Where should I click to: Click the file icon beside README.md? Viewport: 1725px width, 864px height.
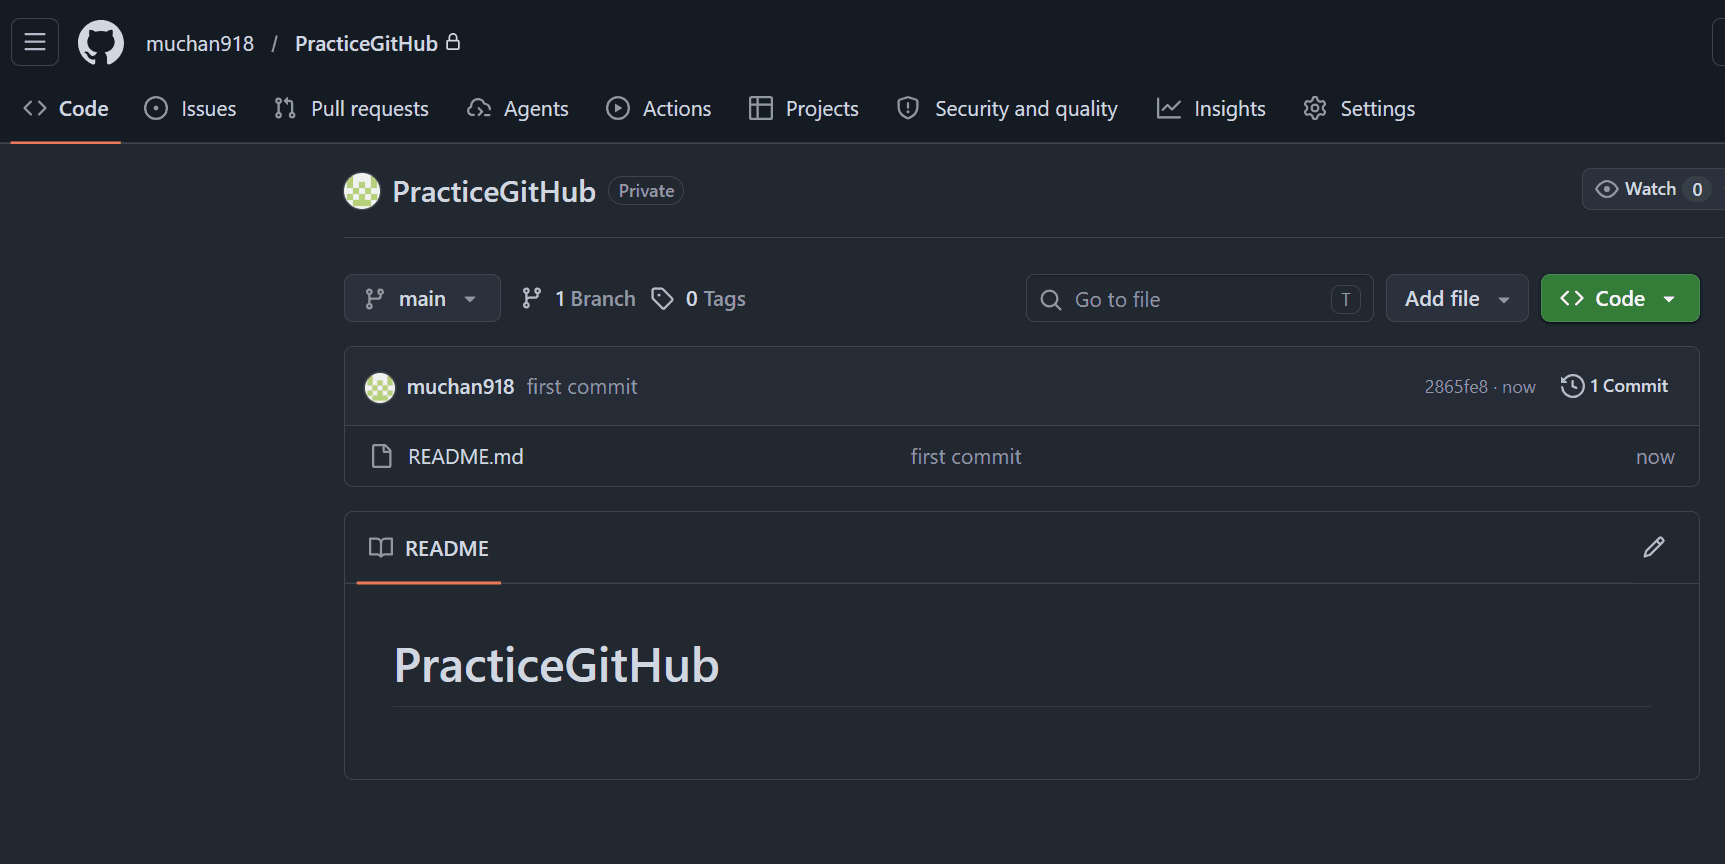pyautogui.click(x=381, y=456)
